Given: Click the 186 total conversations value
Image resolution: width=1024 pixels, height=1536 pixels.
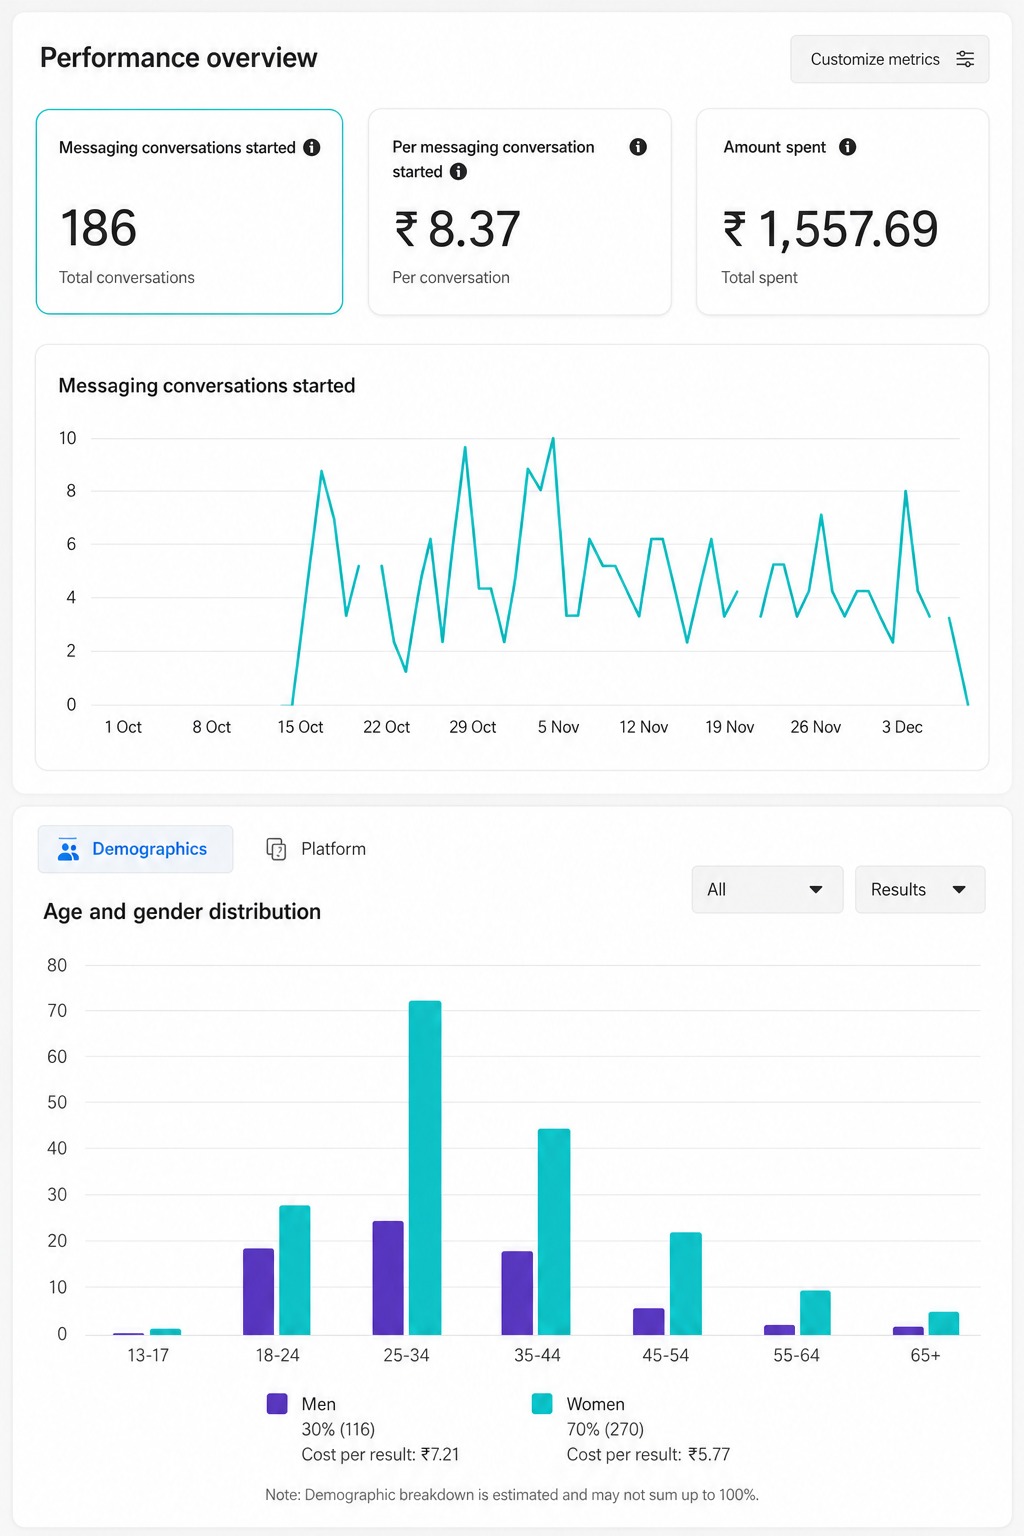Looking at the screenshot, I should 98,229.
